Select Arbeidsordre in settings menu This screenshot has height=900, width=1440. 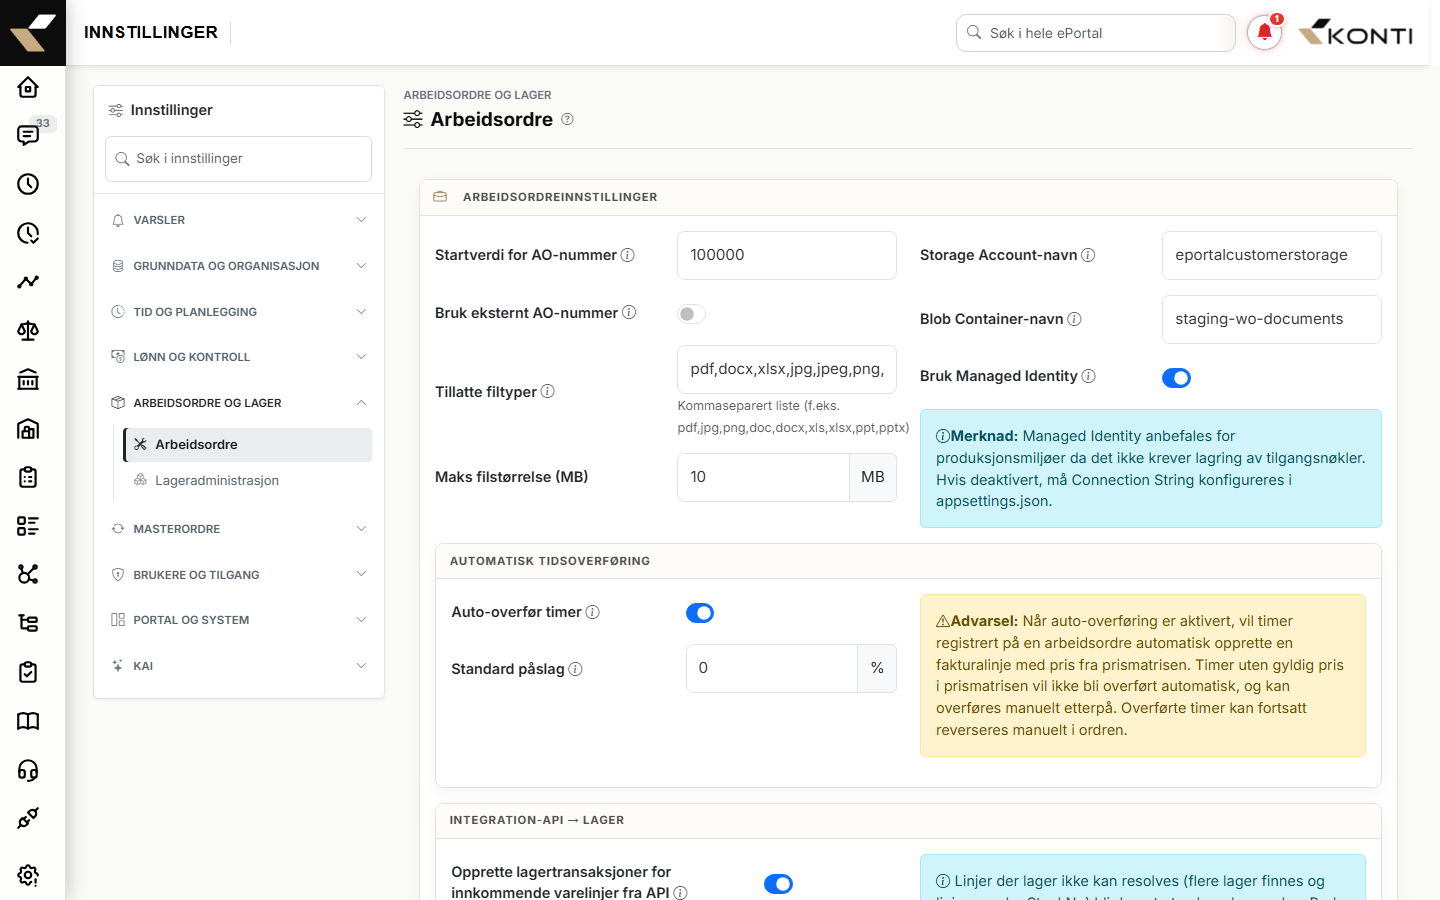coord(248,445)
